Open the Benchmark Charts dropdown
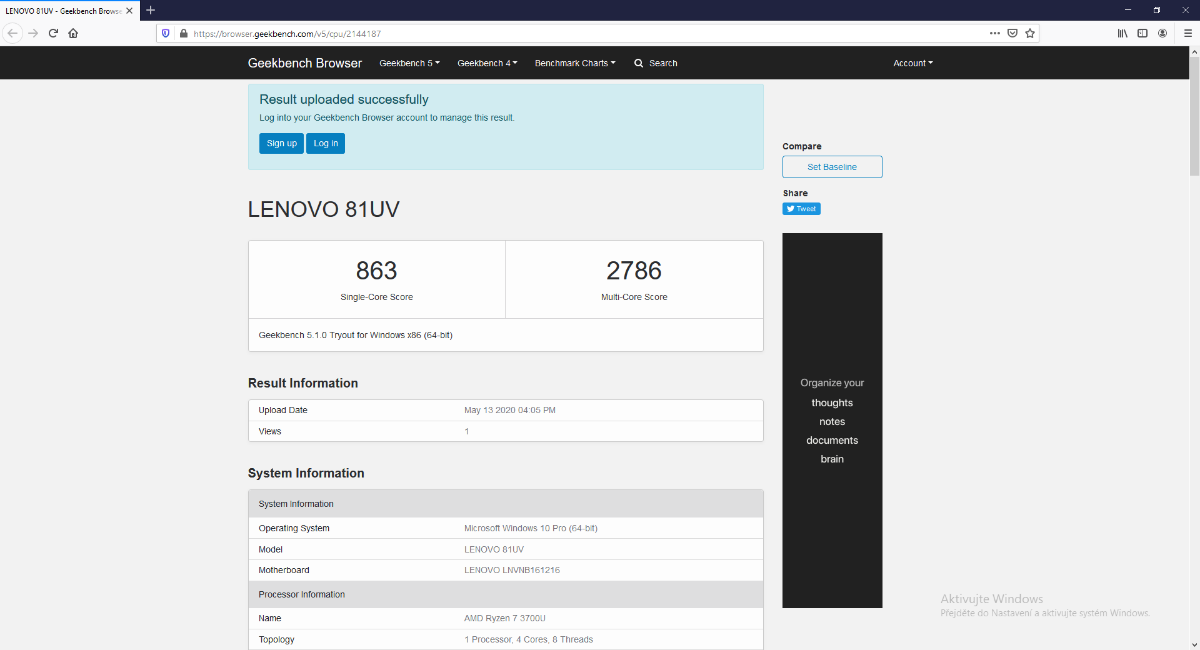 click(x=575, y=63)
